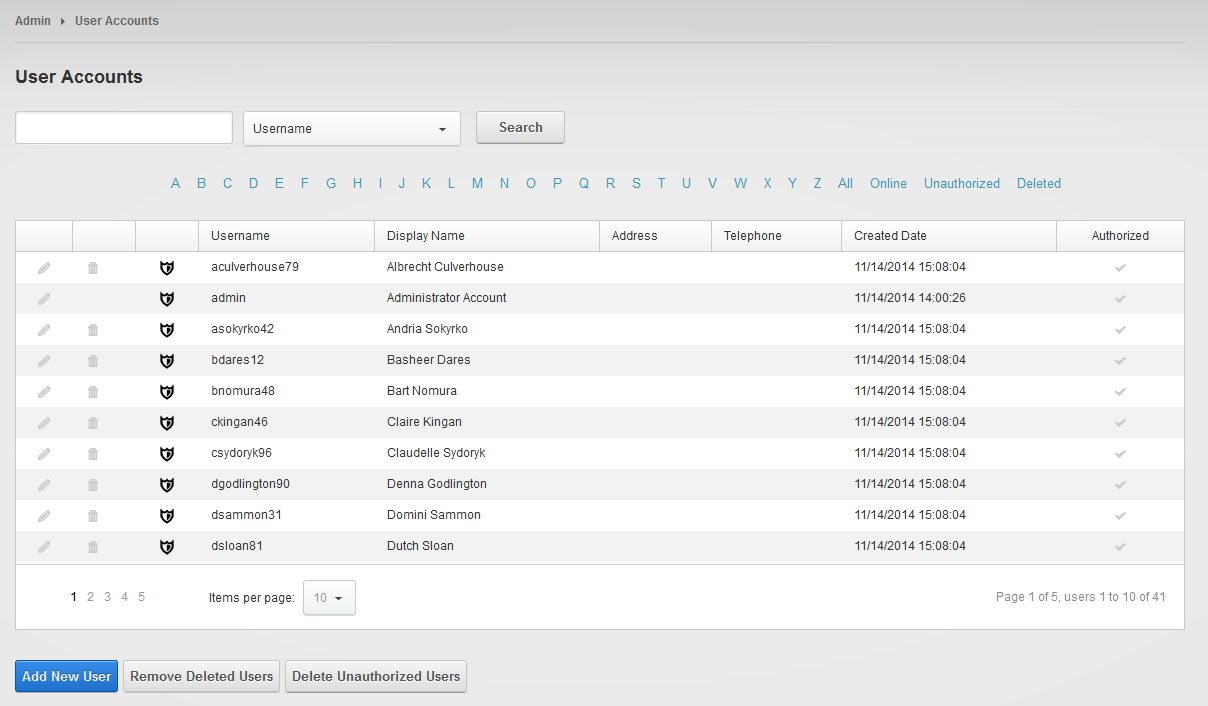Image resolution: width=1208 pixels, height=706 pixels.
Task: Click the user search text field
Action: 124,127
